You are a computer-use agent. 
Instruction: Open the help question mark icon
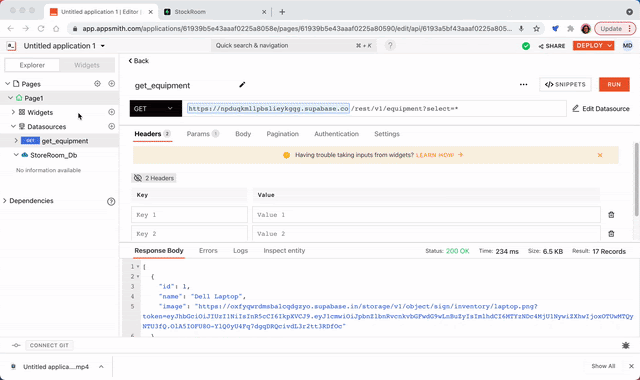390,45
